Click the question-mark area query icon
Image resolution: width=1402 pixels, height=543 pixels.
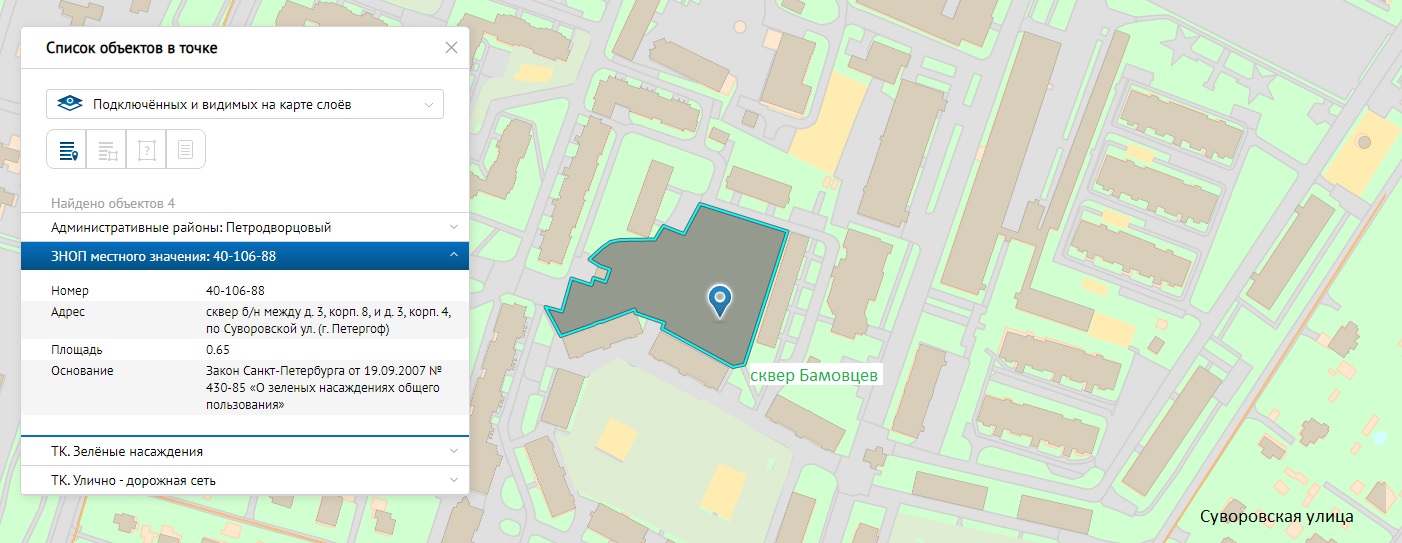(146, 150)
